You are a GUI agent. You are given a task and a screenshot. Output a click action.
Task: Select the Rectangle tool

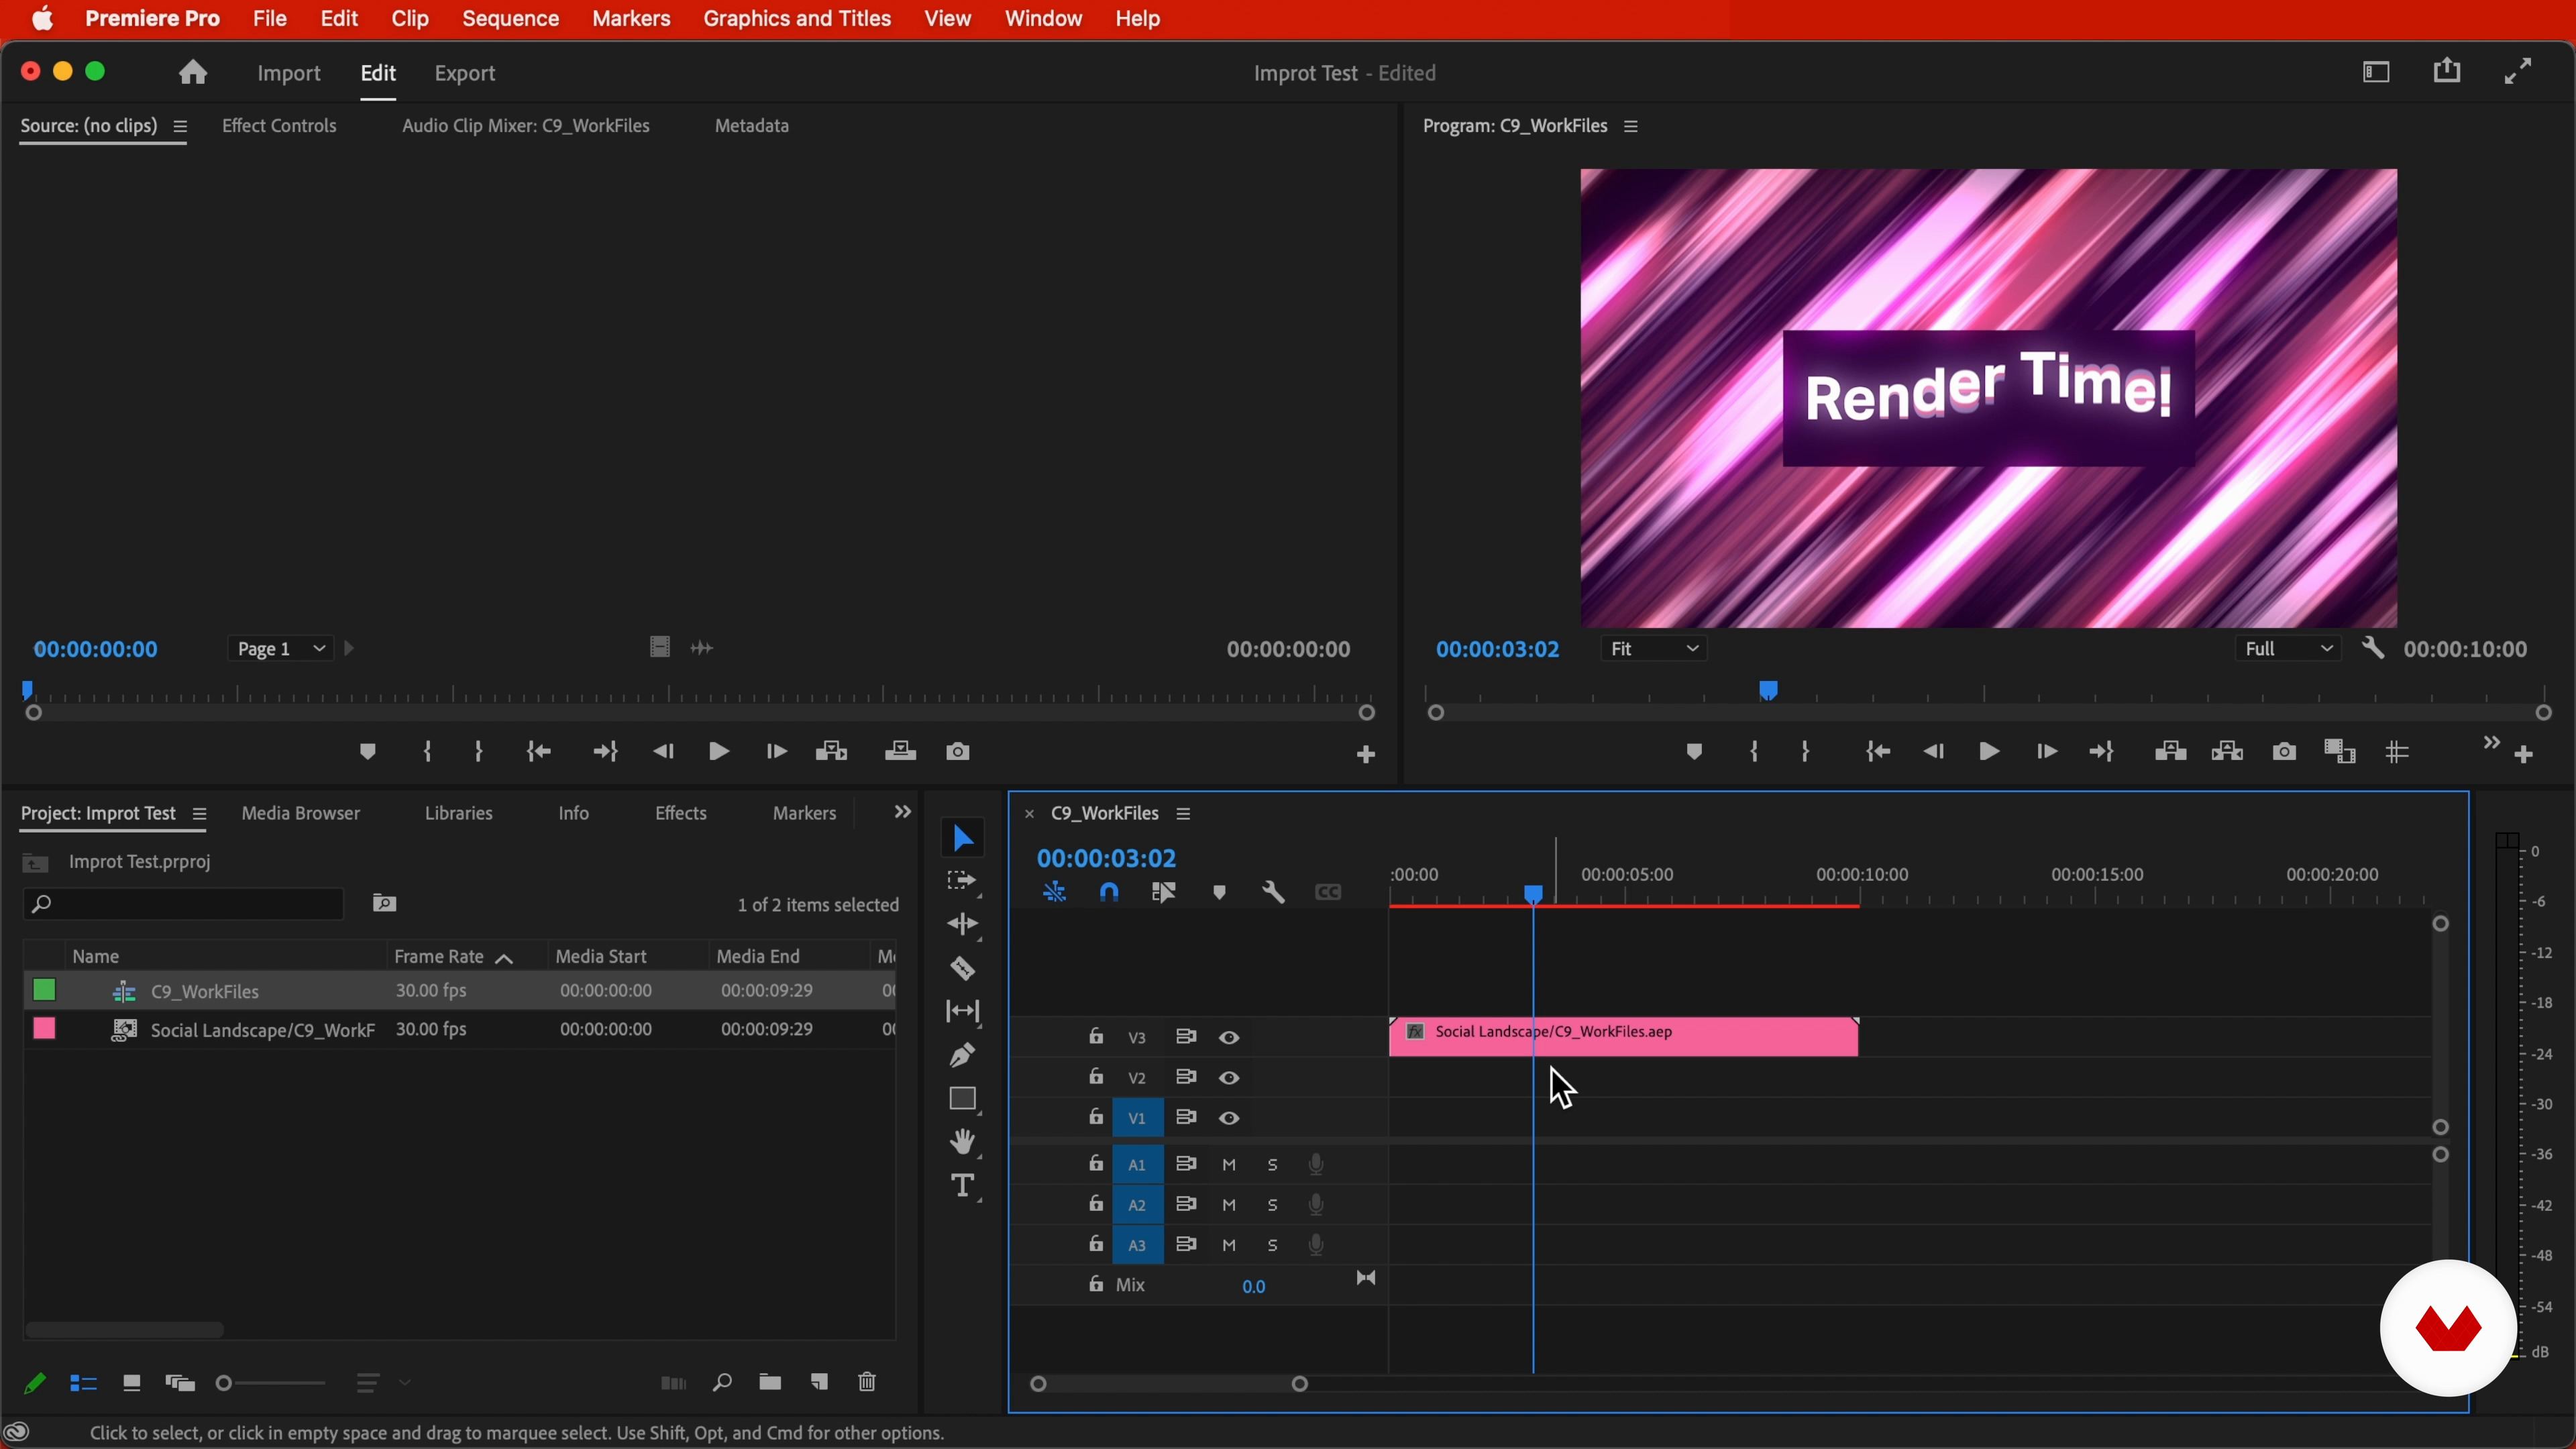963,1100
